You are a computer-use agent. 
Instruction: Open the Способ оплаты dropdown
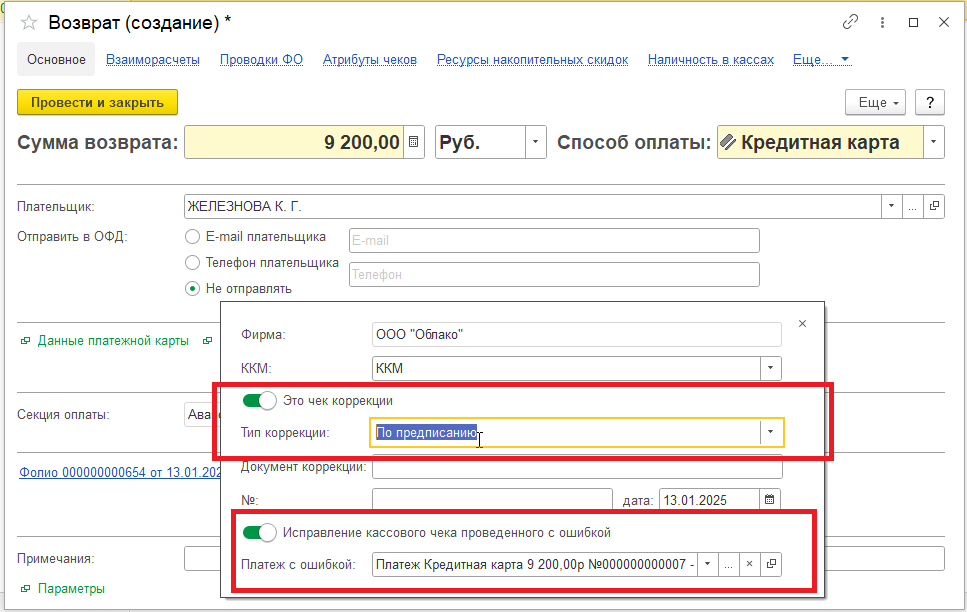933,142
